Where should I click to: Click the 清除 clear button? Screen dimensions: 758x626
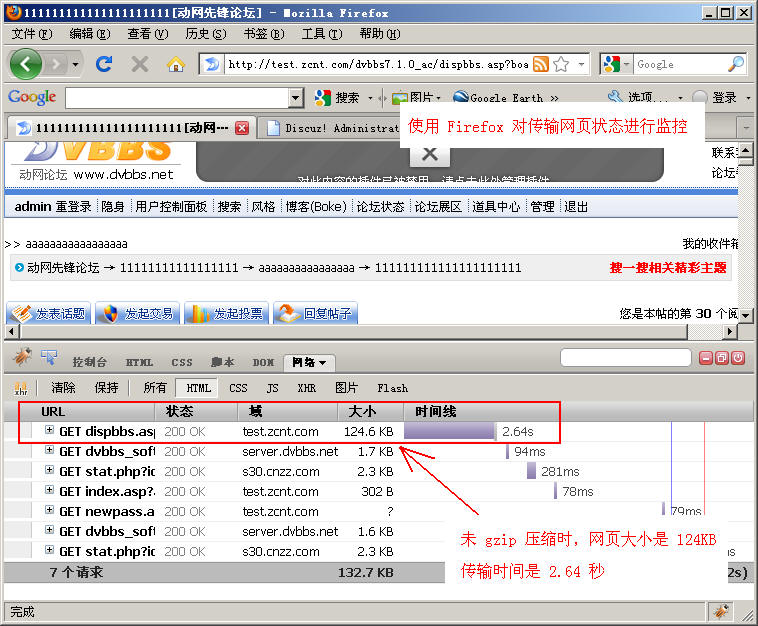63,388
